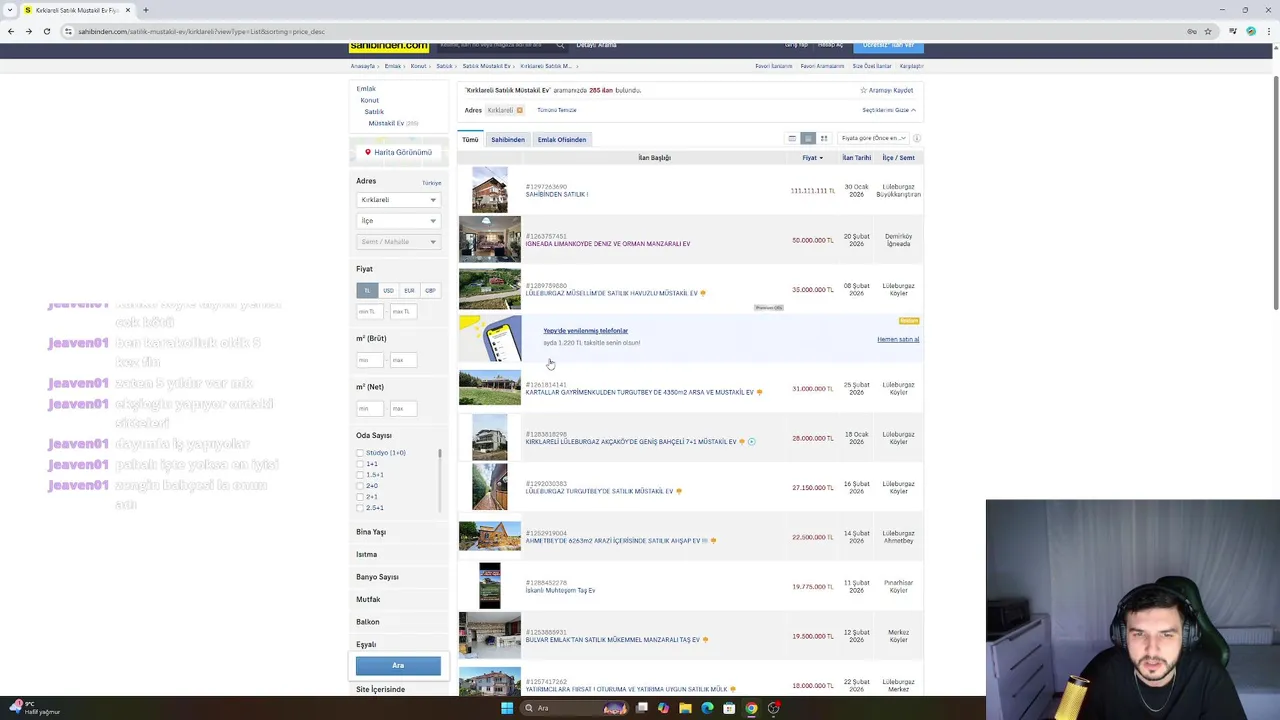Sort by İlan Tarihi column header
The image size is (1280, 720).
click(x=856, y=158)
